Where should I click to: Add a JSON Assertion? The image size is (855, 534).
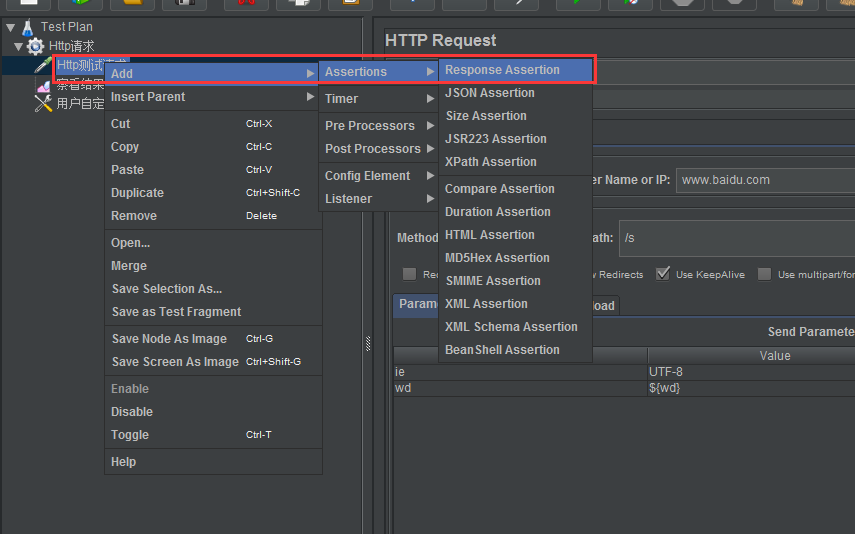[515, 93]
